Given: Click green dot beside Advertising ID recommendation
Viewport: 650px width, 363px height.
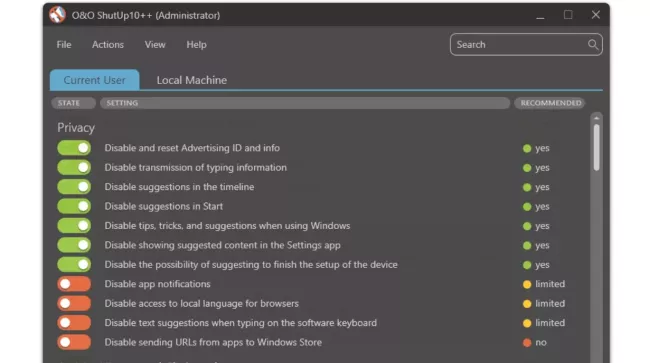Looking at the screenshot, I should [x=527, y=148].
